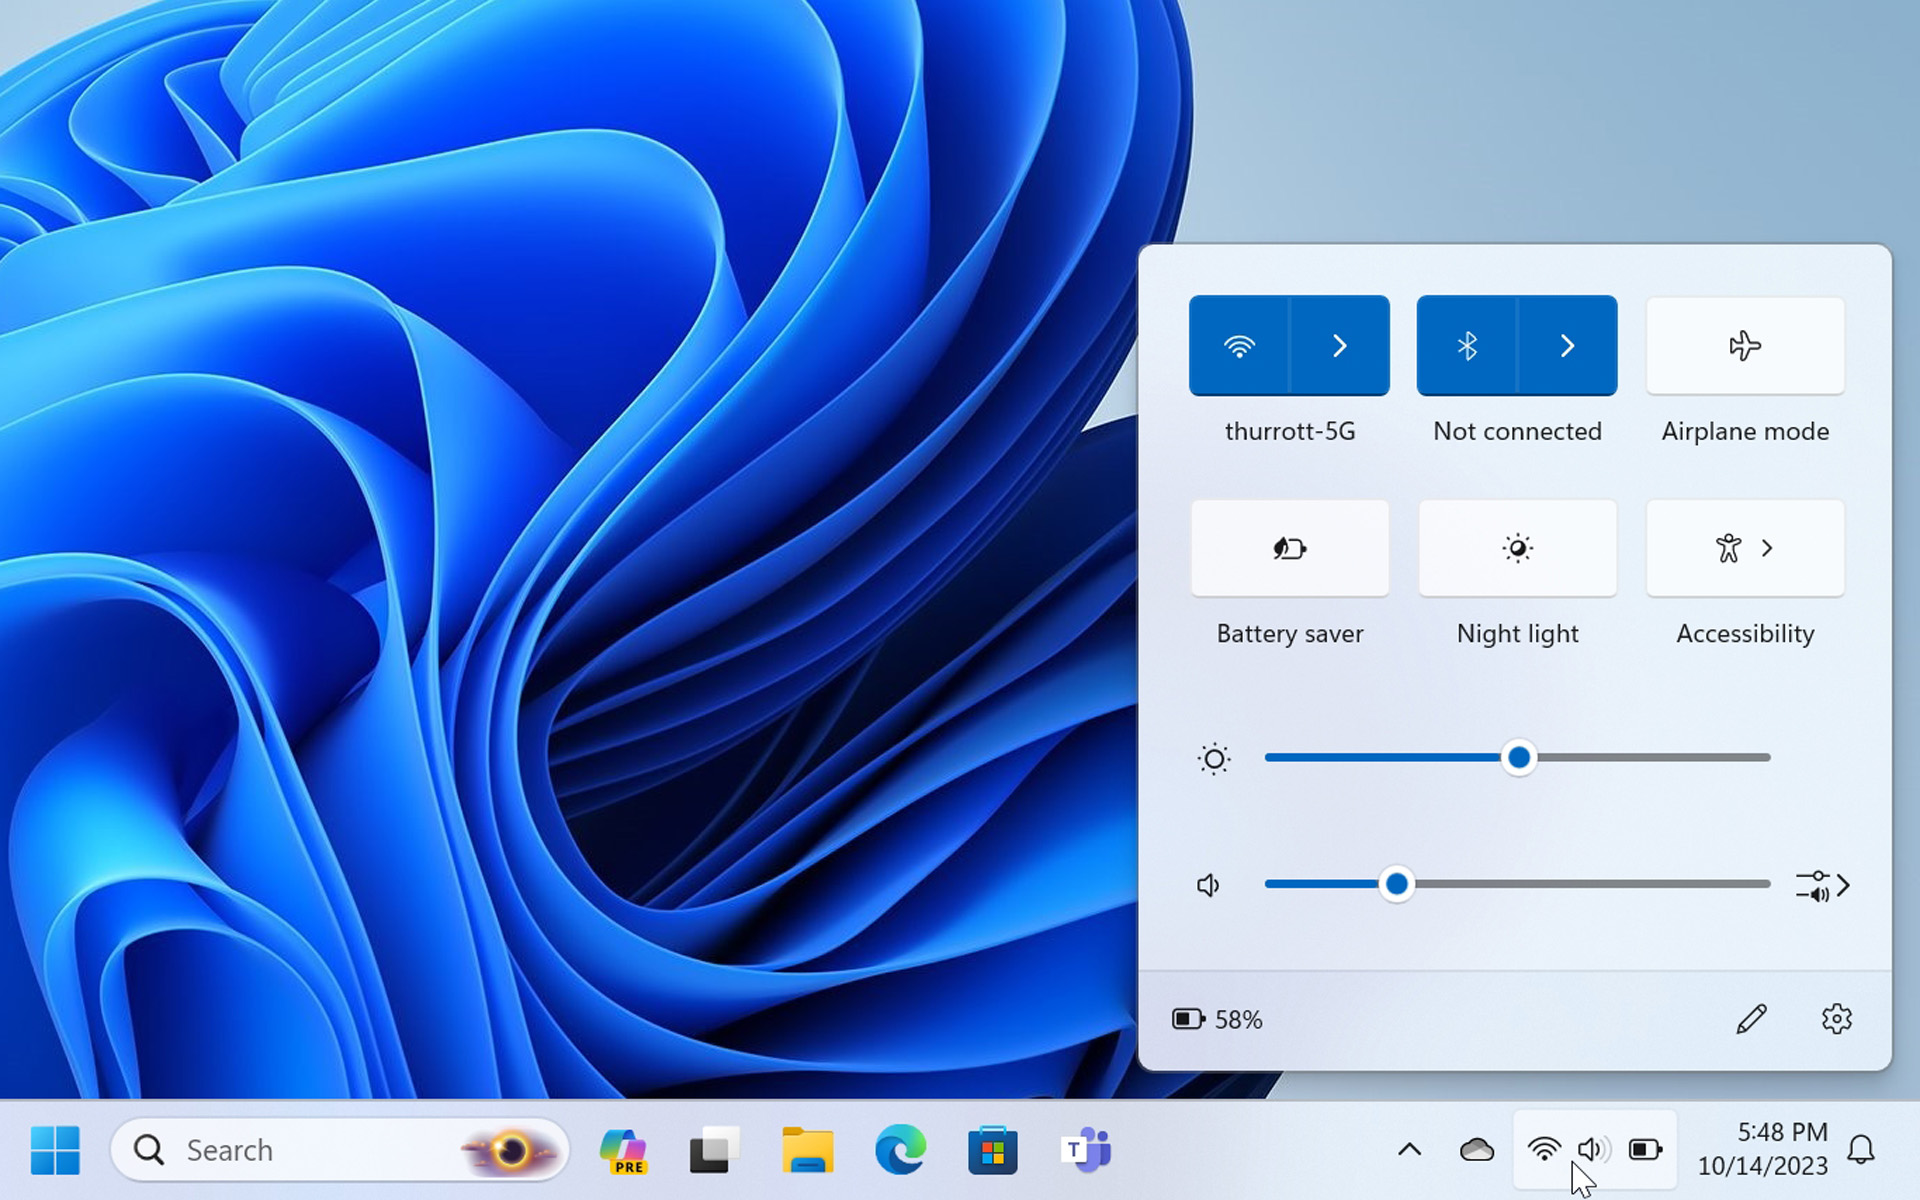Open Copilot preview icon on taskbar
1920x1200 pixels.
pyautogui.click(x=624, y=1150)
